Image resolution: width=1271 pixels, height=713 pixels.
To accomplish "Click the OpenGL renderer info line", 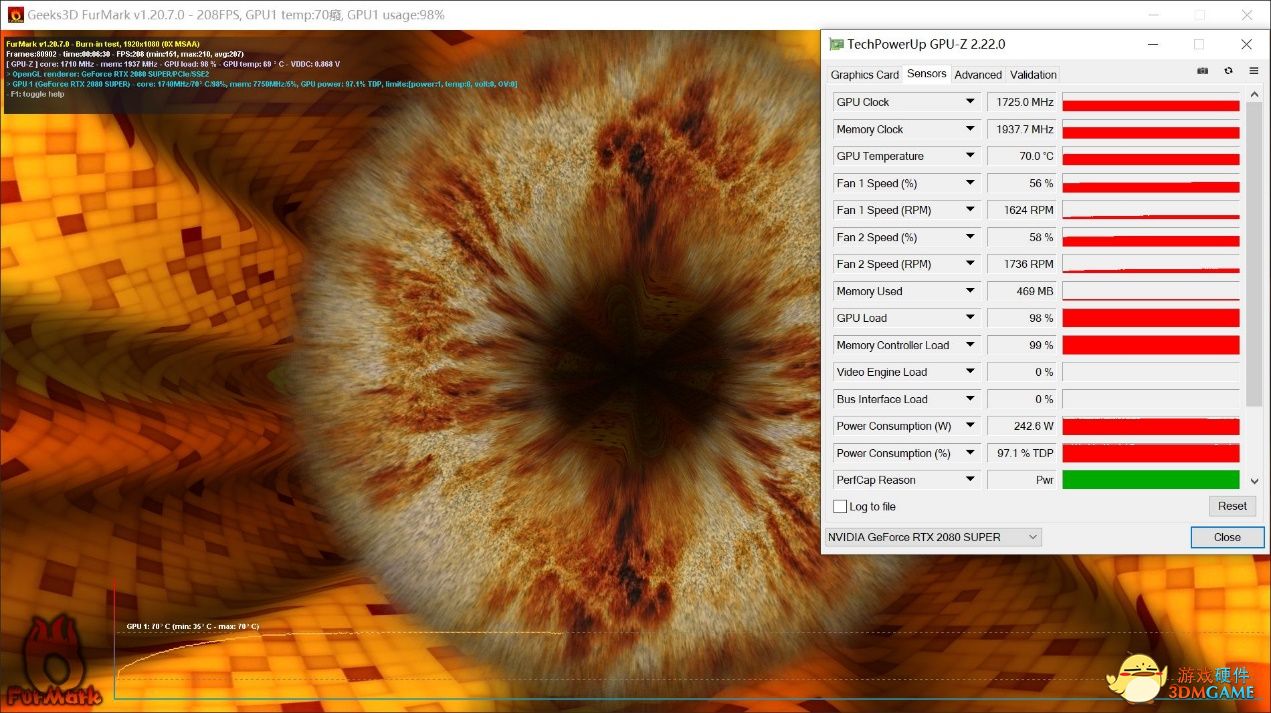I will [x=108, y=74].
